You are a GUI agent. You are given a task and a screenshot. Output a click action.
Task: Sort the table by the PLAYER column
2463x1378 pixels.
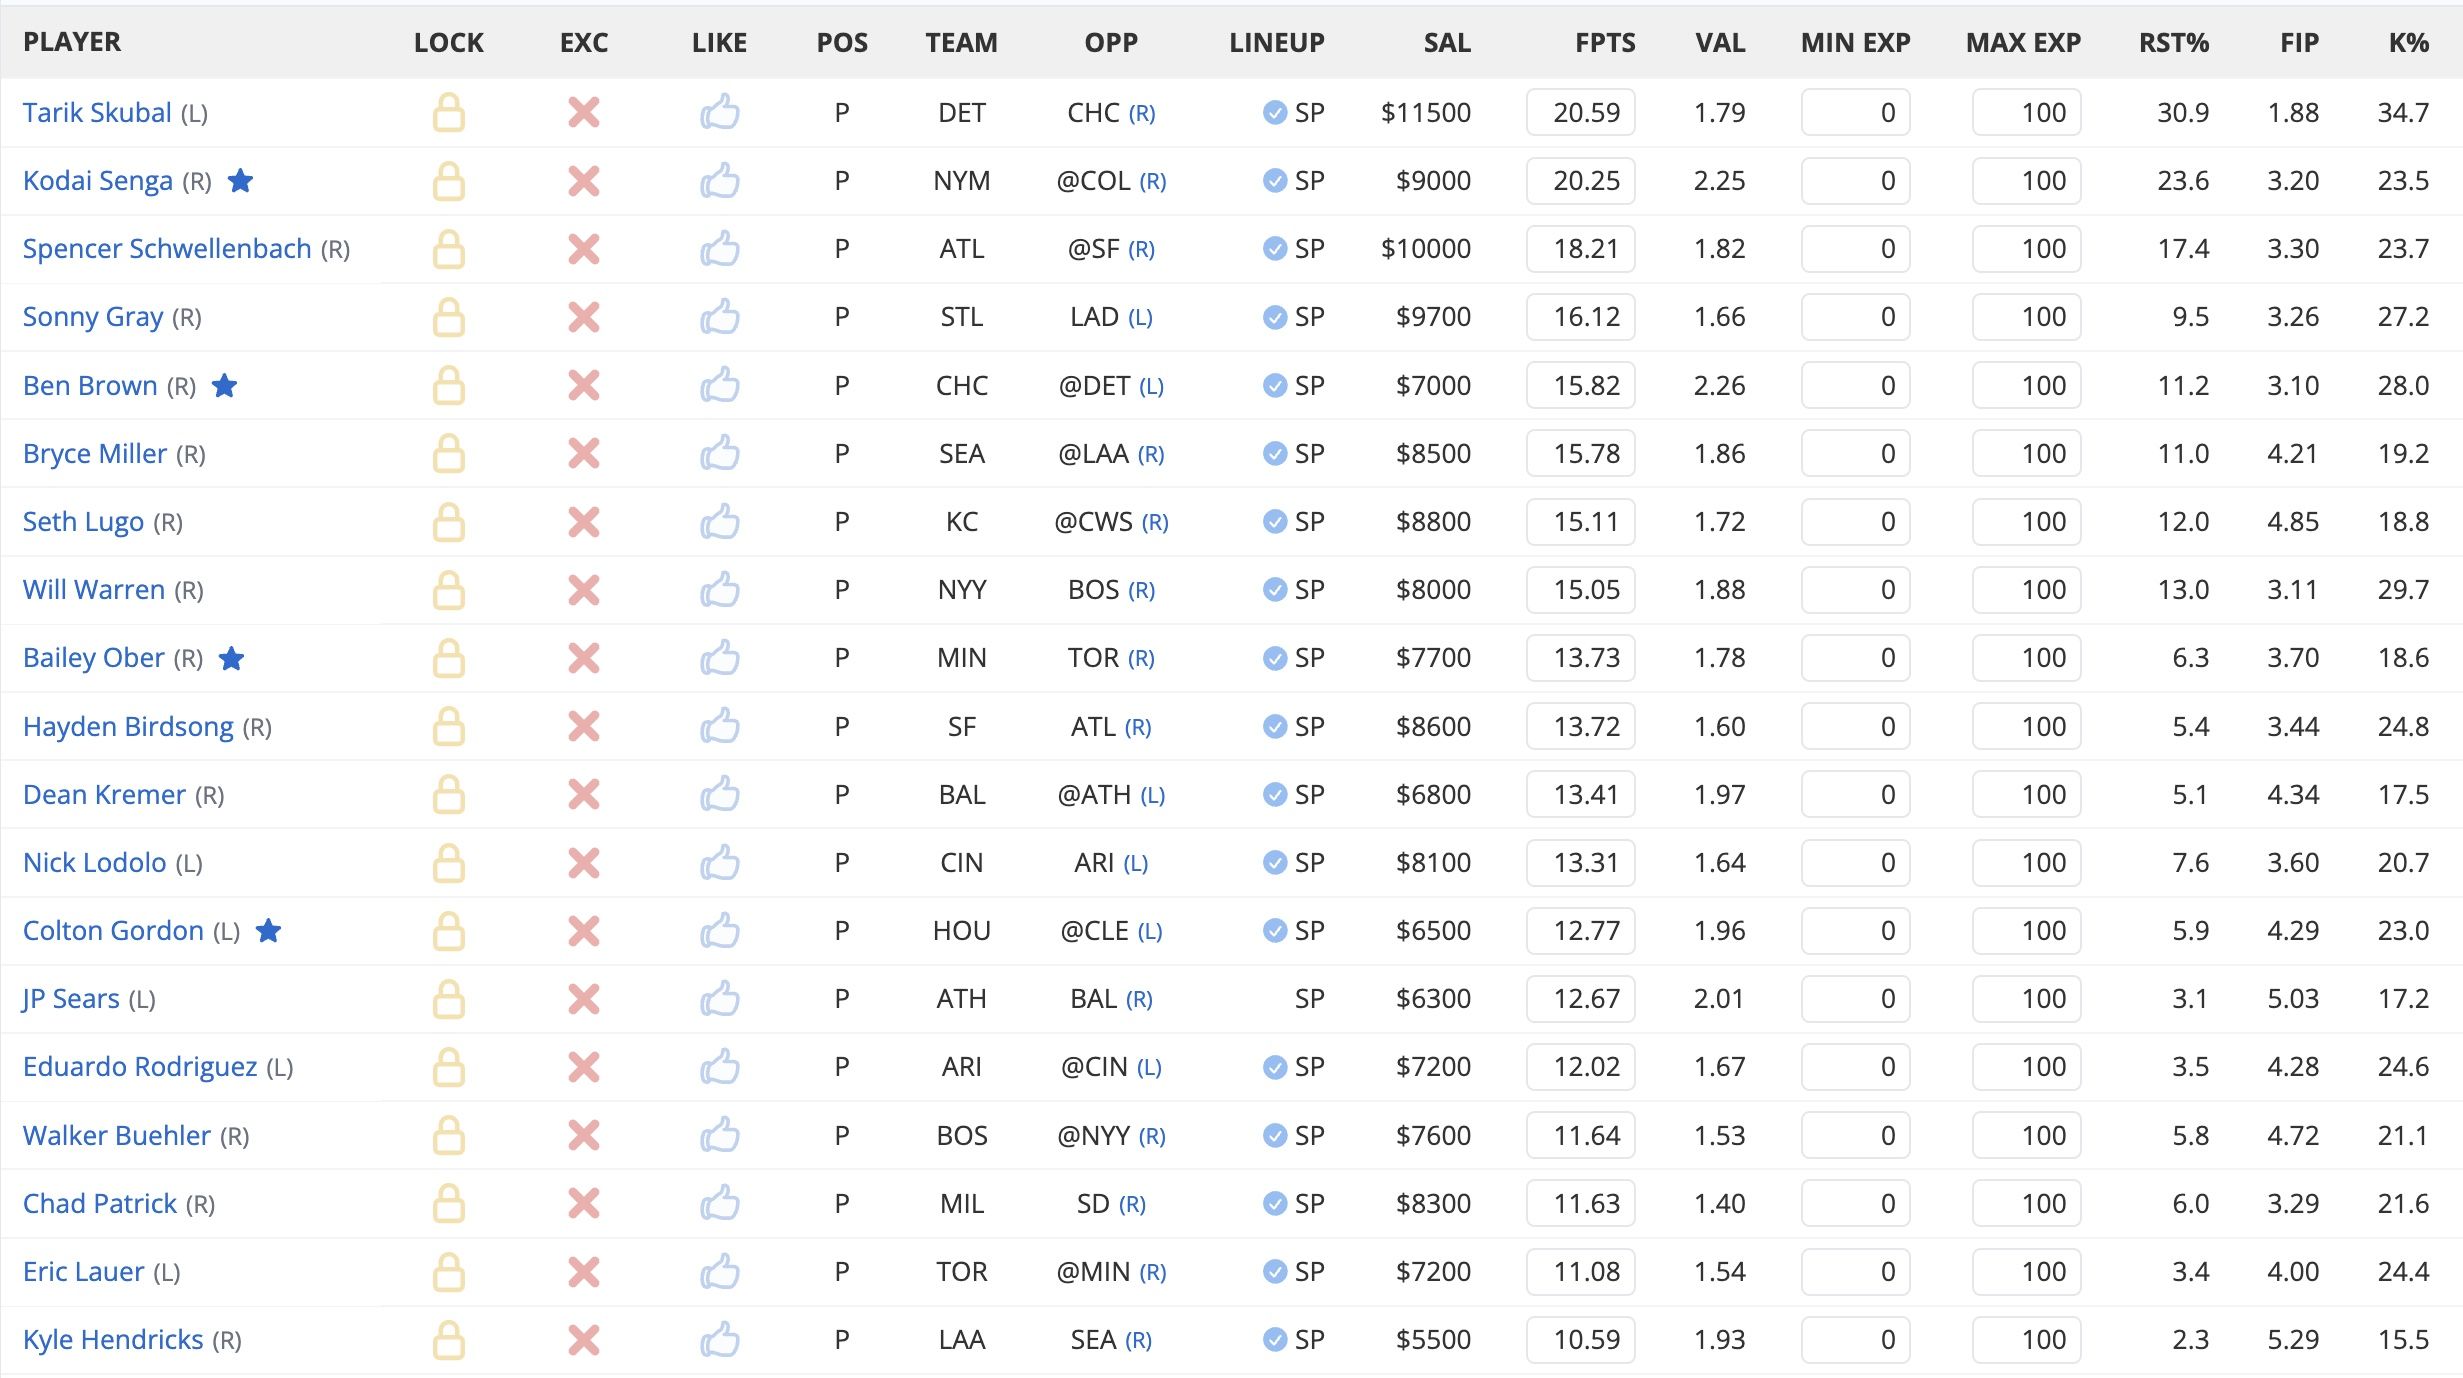72,42
